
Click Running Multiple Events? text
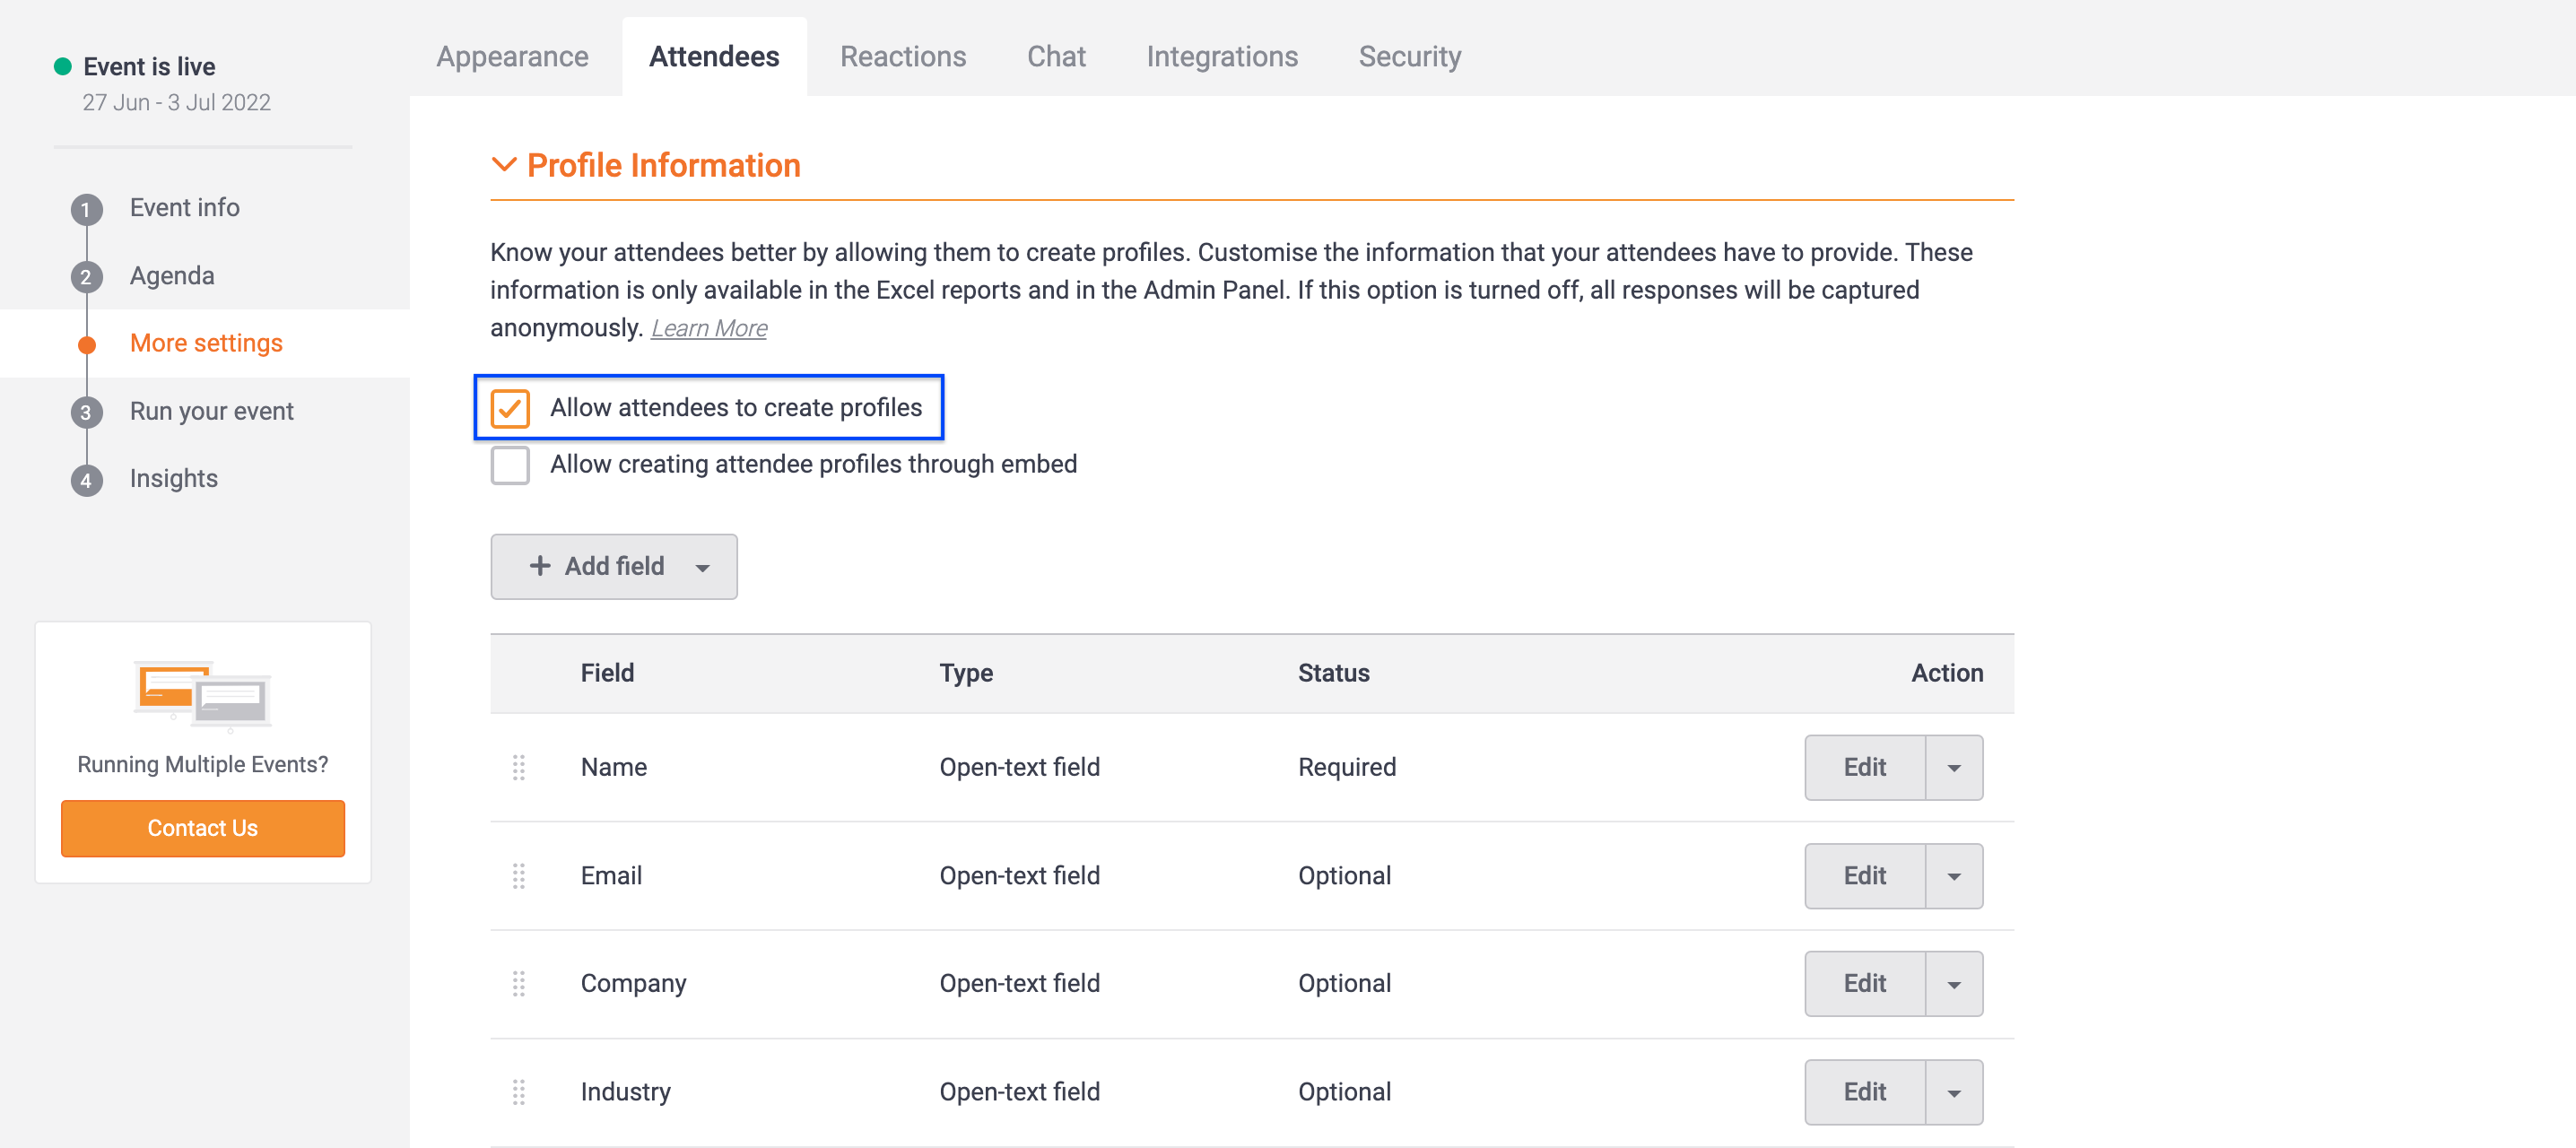[203, 765]
